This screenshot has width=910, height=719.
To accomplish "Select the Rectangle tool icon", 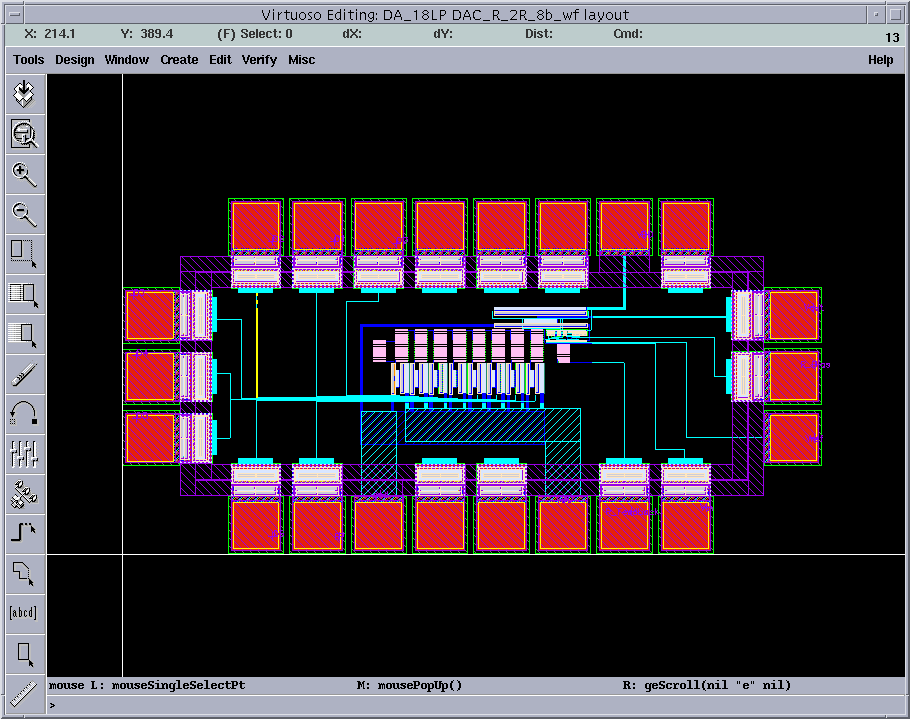I will coord(24,654).
